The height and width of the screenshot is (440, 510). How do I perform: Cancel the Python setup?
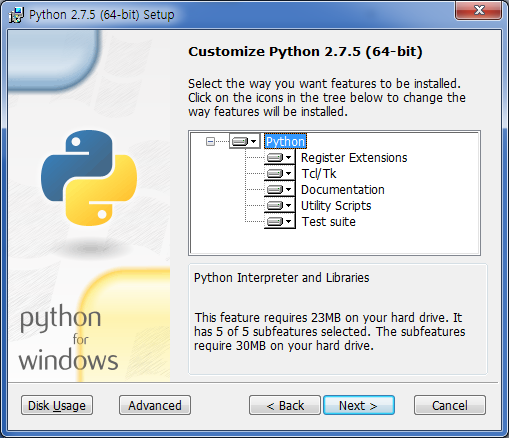[450, 405]
